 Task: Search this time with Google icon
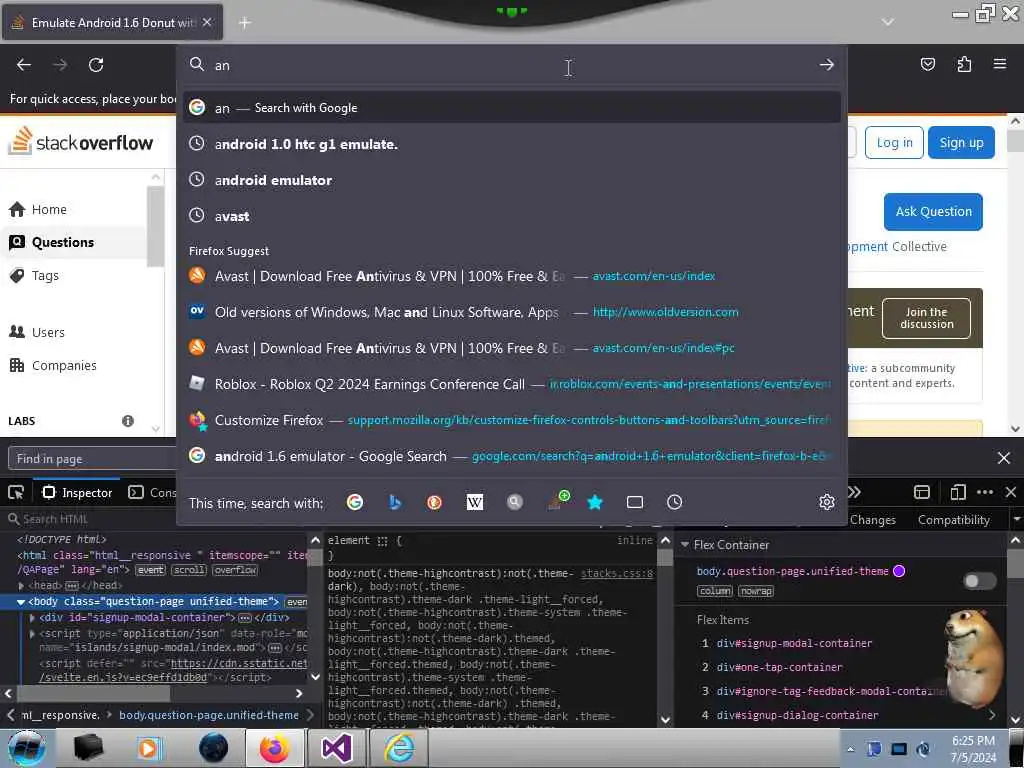coord(355,502)
